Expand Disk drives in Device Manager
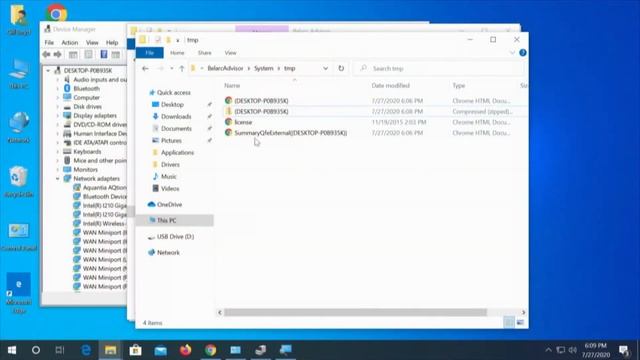The image size is (640, 360). pyautogui.click(x=58, y=107)
